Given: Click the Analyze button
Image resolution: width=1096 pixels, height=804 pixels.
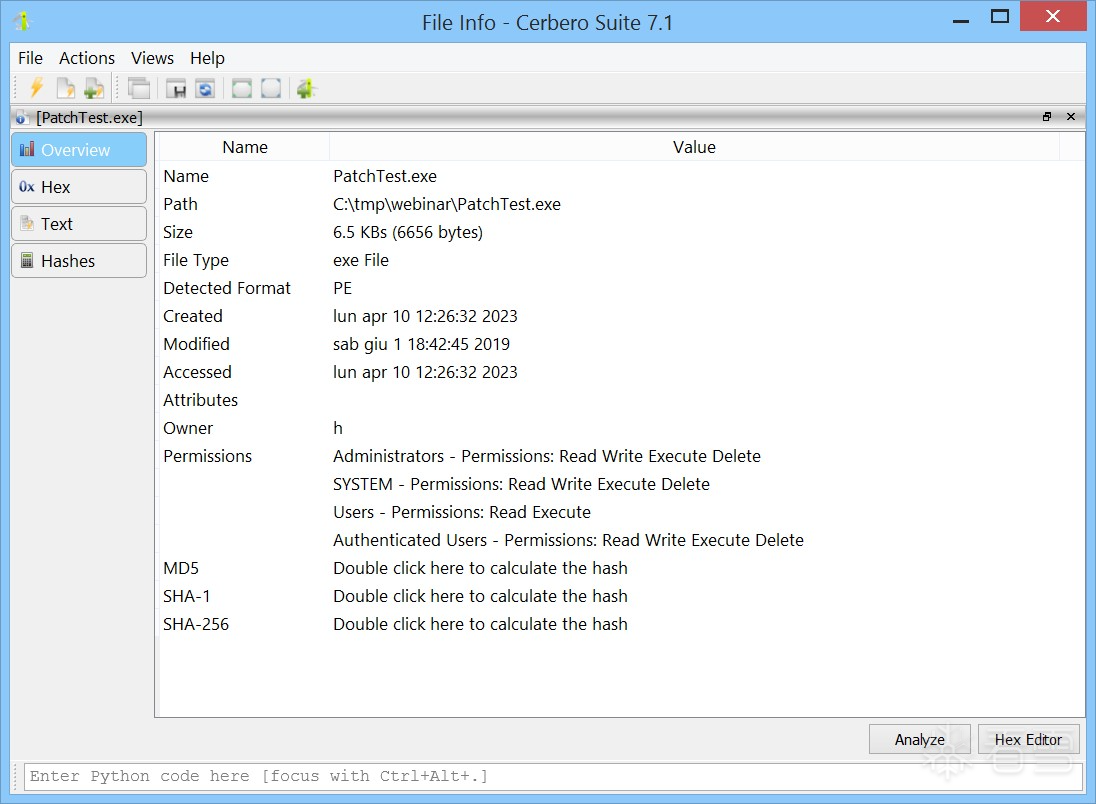Looking at the screenshot, I should (x=919, y=739).
